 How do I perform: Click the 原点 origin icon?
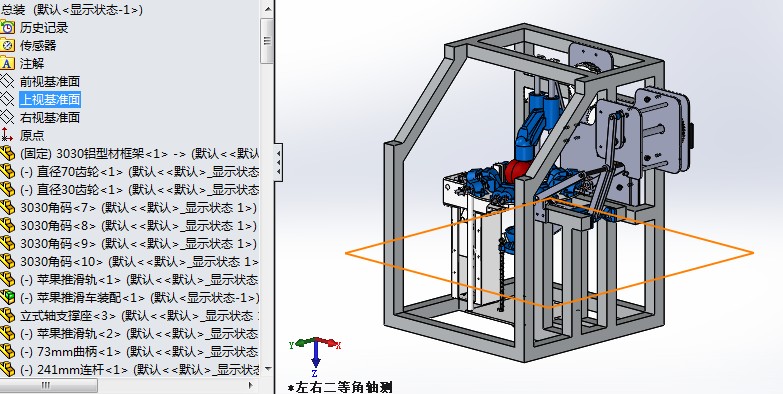7,135
